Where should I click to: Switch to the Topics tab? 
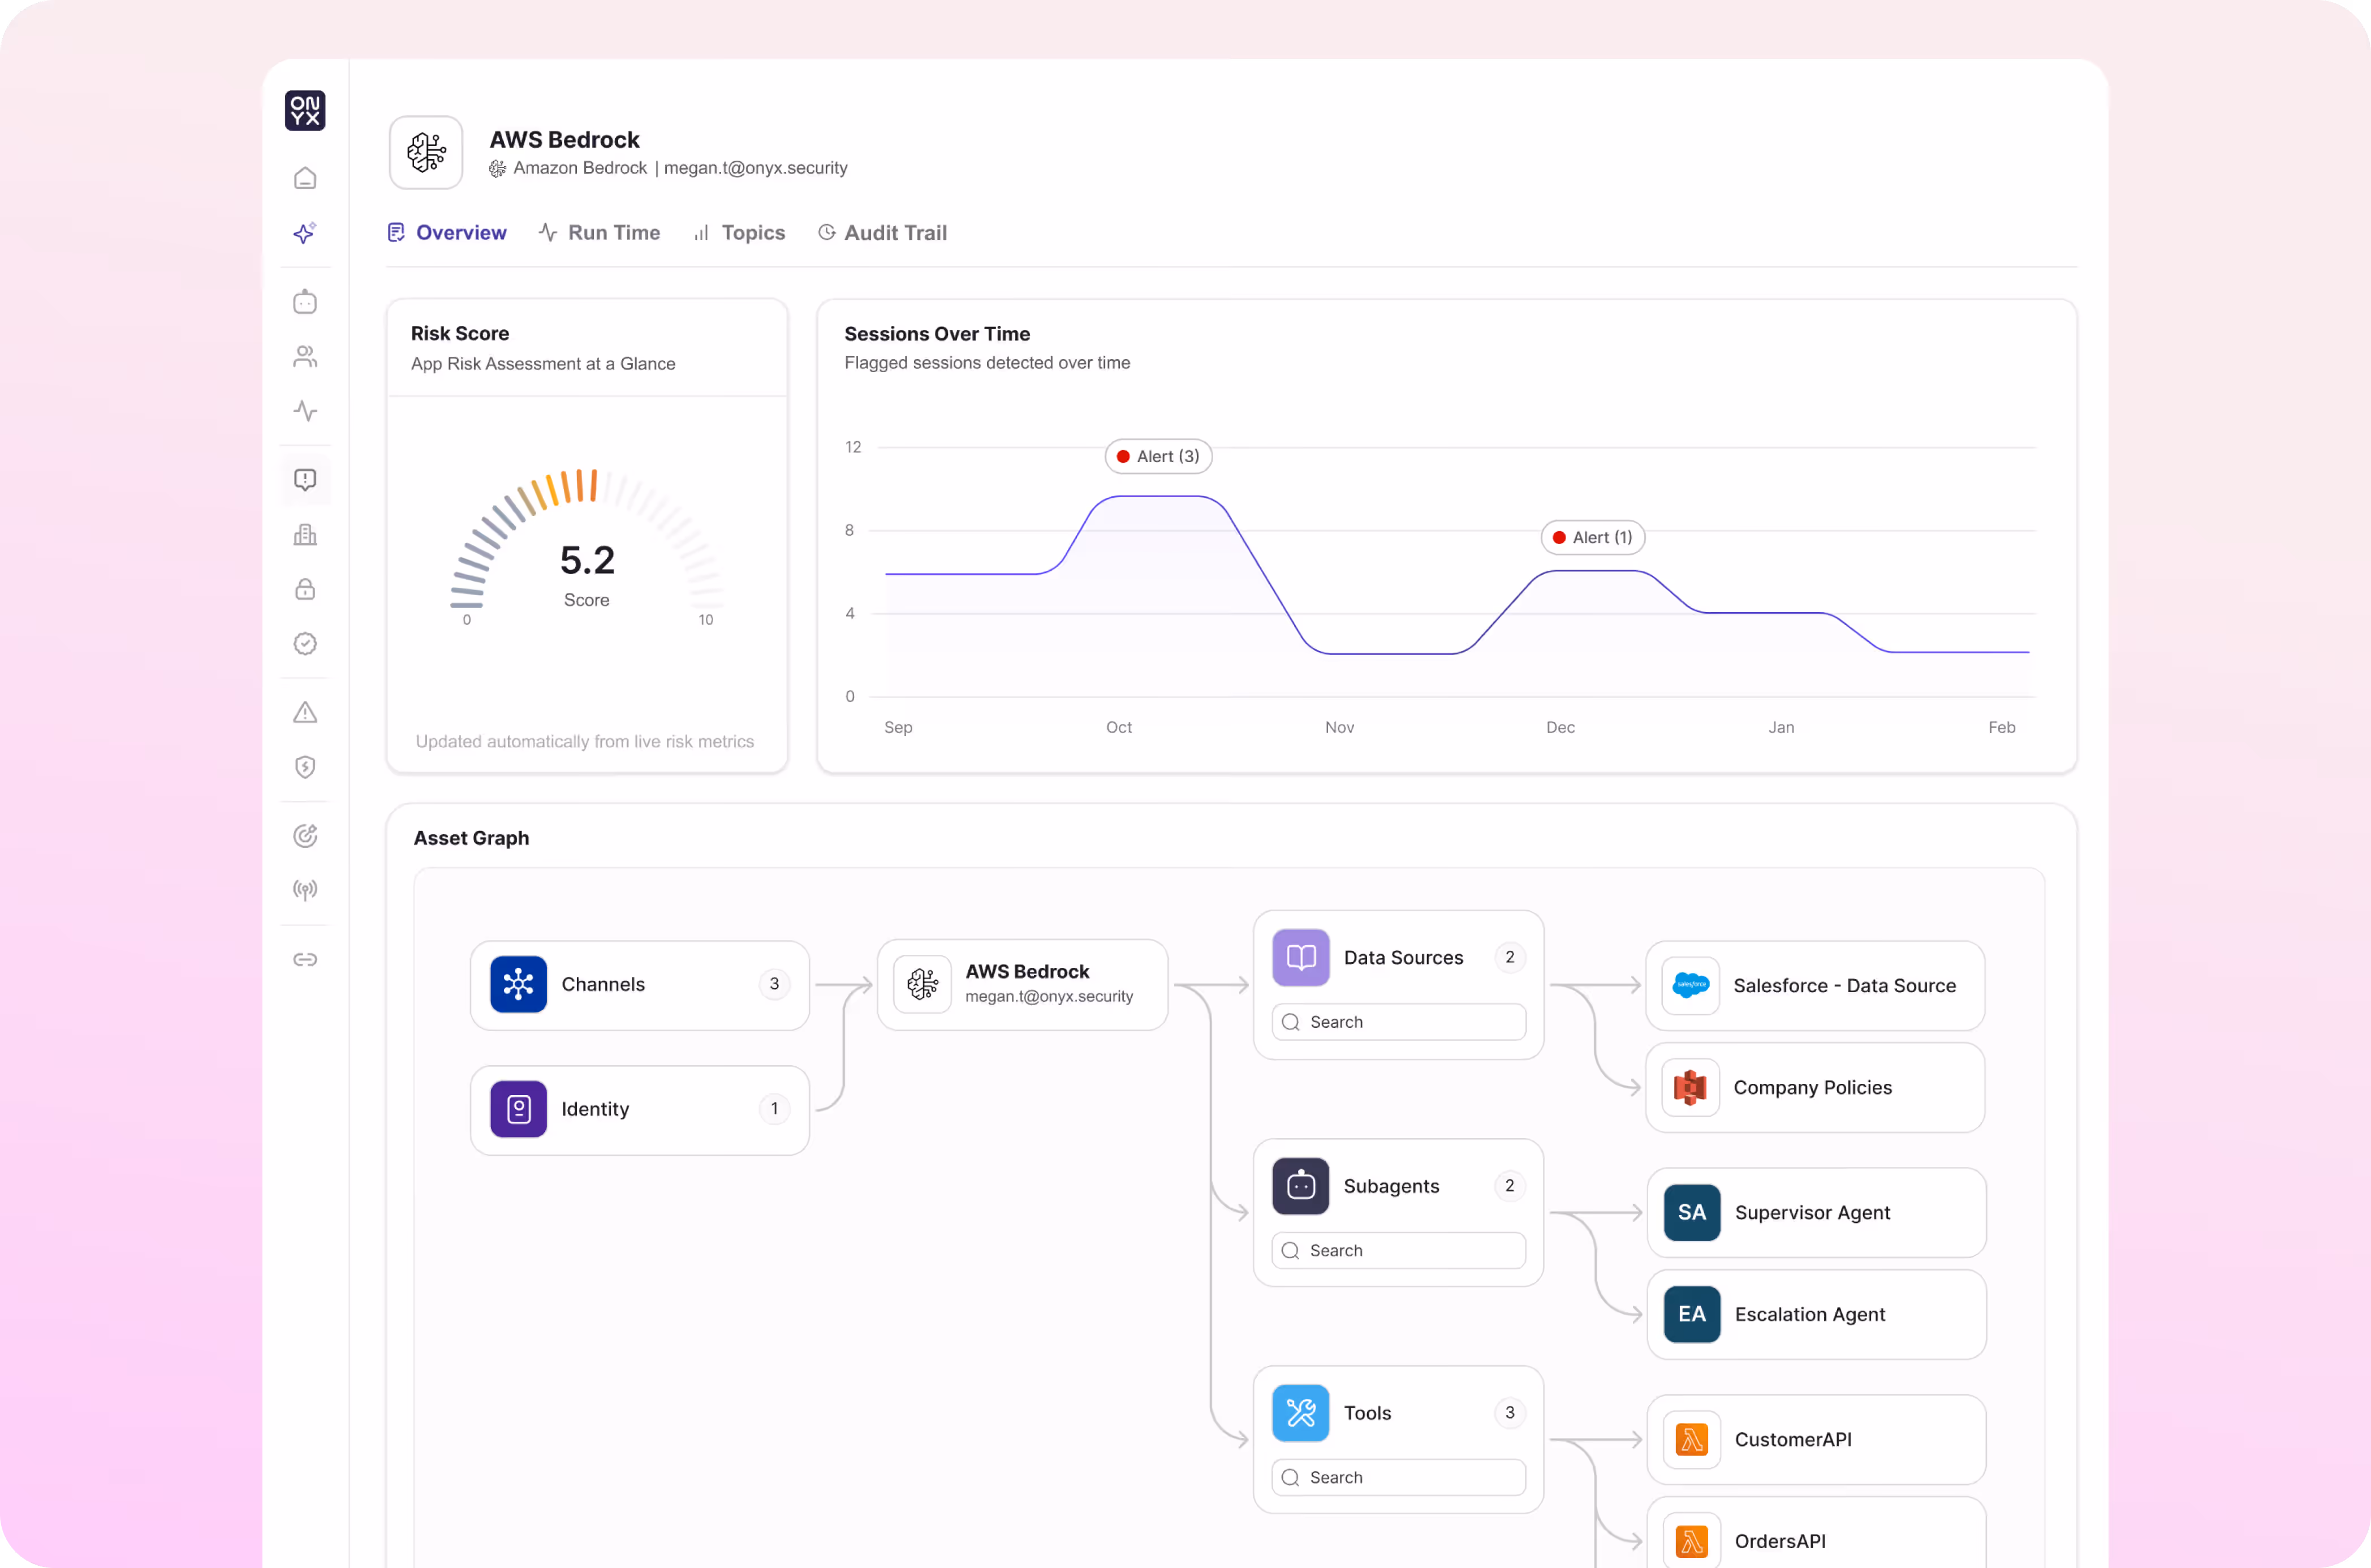(740, 233)
